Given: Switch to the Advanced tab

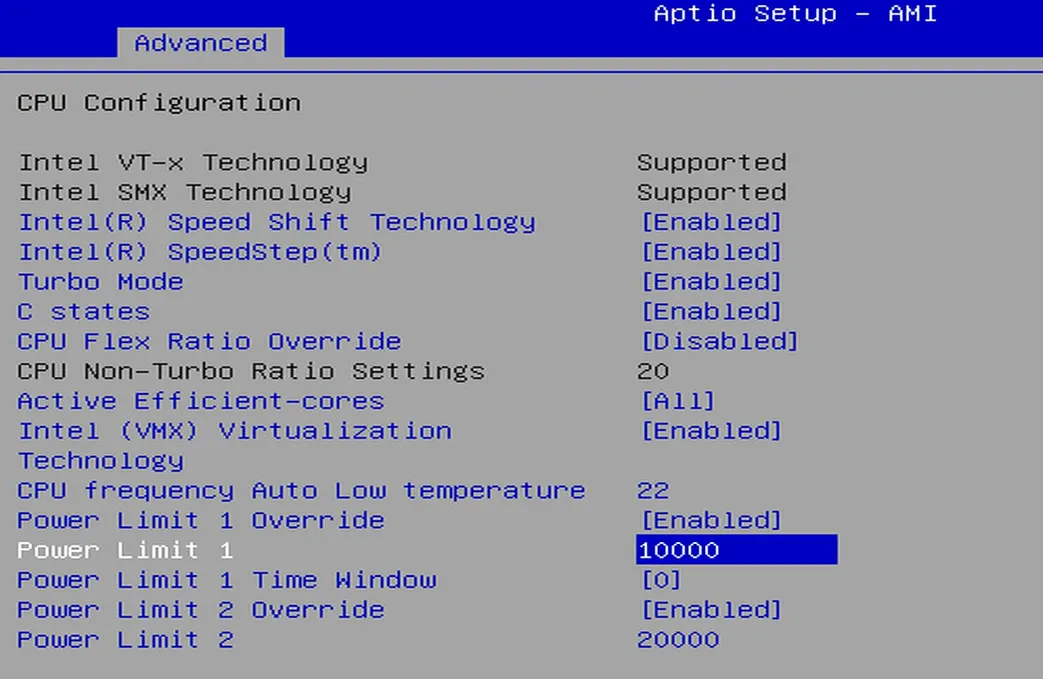Looking at the screenshot, I should point(200,43).
